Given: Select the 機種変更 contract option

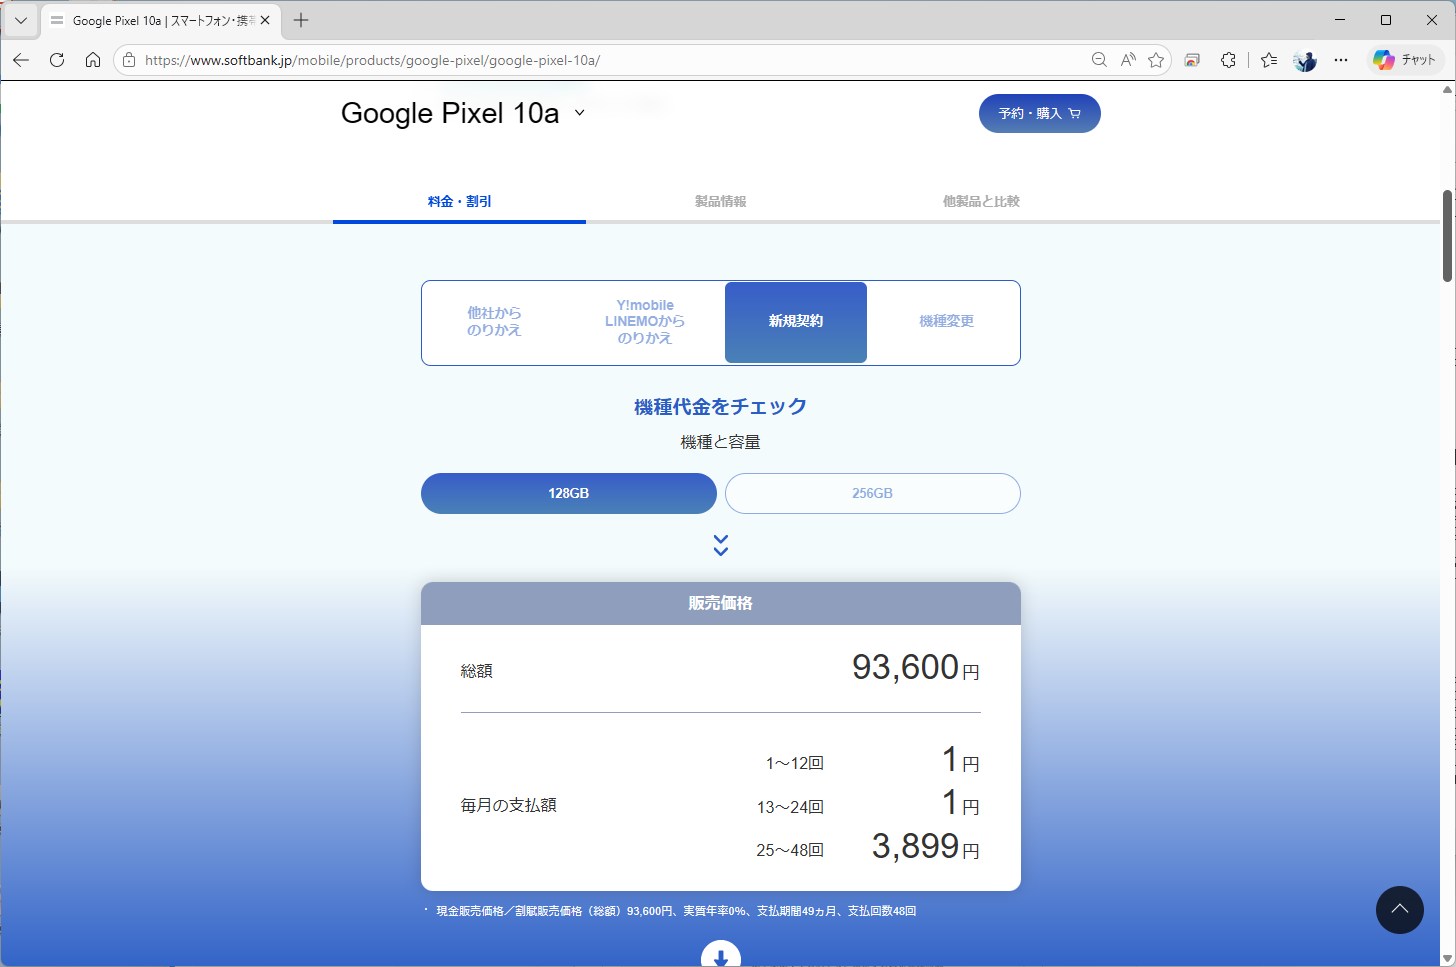Looking at the screenshot, I should 944,322.
